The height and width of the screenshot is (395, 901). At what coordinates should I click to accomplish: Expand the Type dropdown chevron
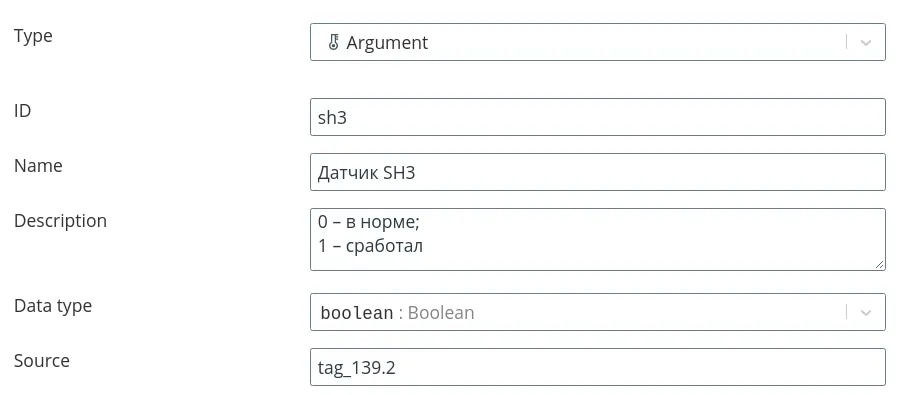click(865, 43)
